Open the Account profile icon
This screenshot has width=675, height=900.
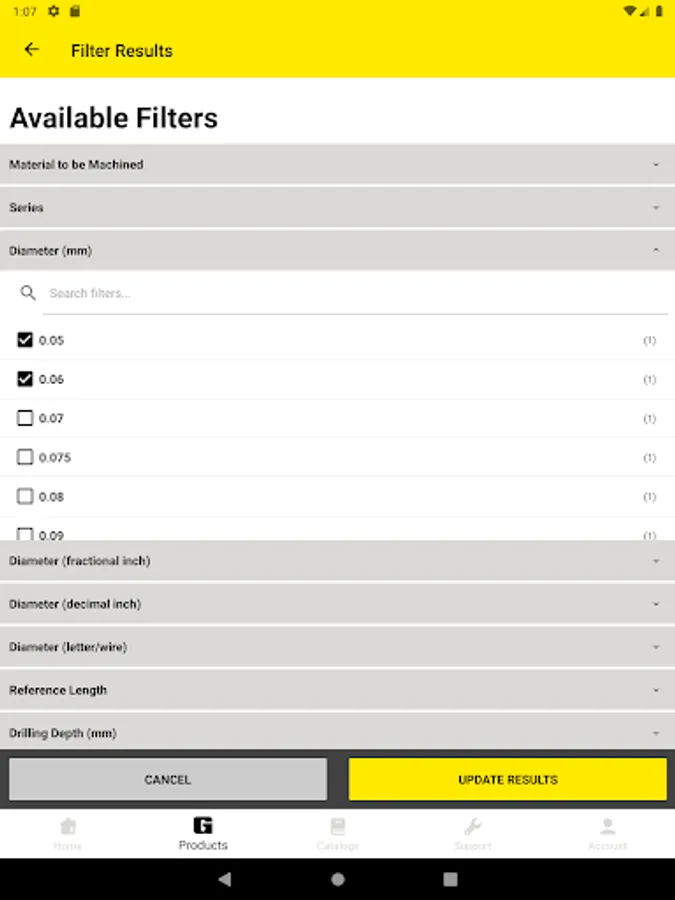[x=607, y=827]
